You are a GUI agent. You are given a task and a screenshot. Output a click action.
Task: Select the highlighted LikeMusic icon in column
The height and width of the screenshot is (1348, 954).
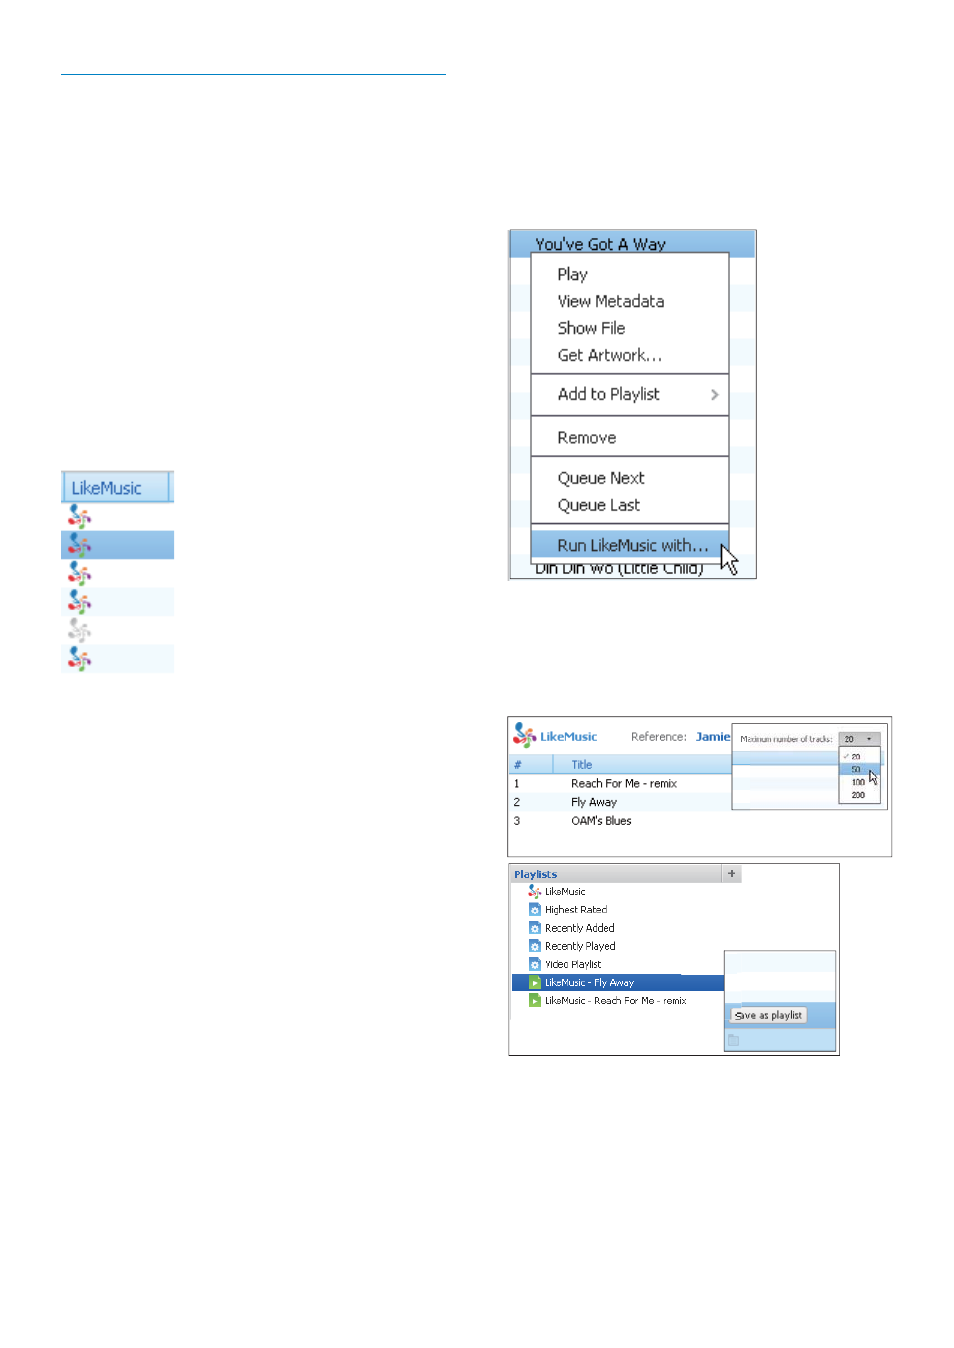(79, 545)
